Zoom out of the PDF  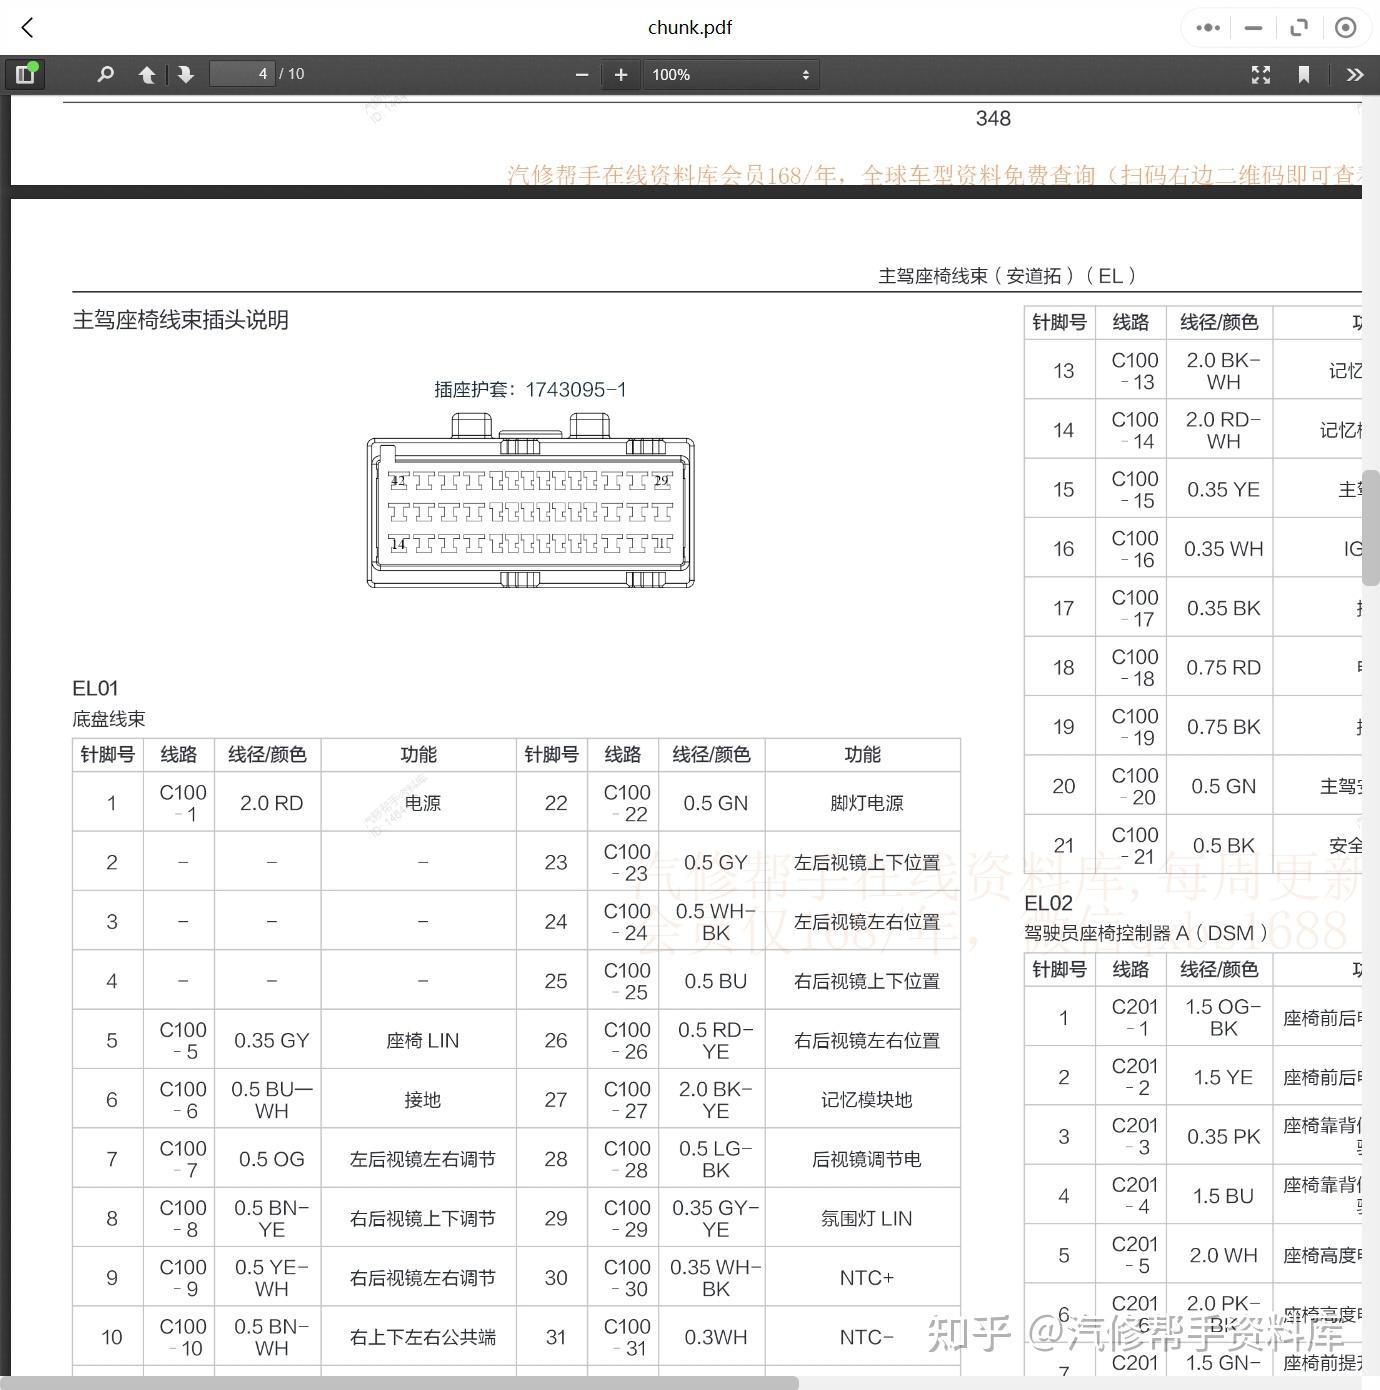click(581, 73)
